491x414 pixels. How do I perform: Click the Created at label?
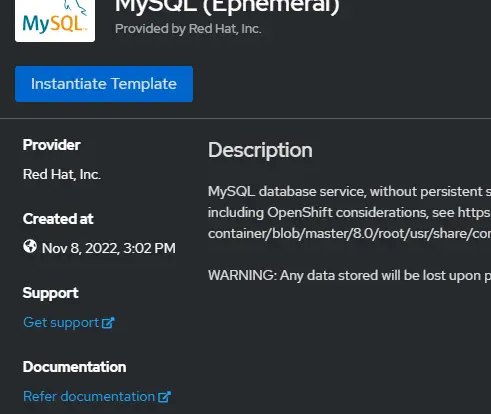click(x=58, y=219)
